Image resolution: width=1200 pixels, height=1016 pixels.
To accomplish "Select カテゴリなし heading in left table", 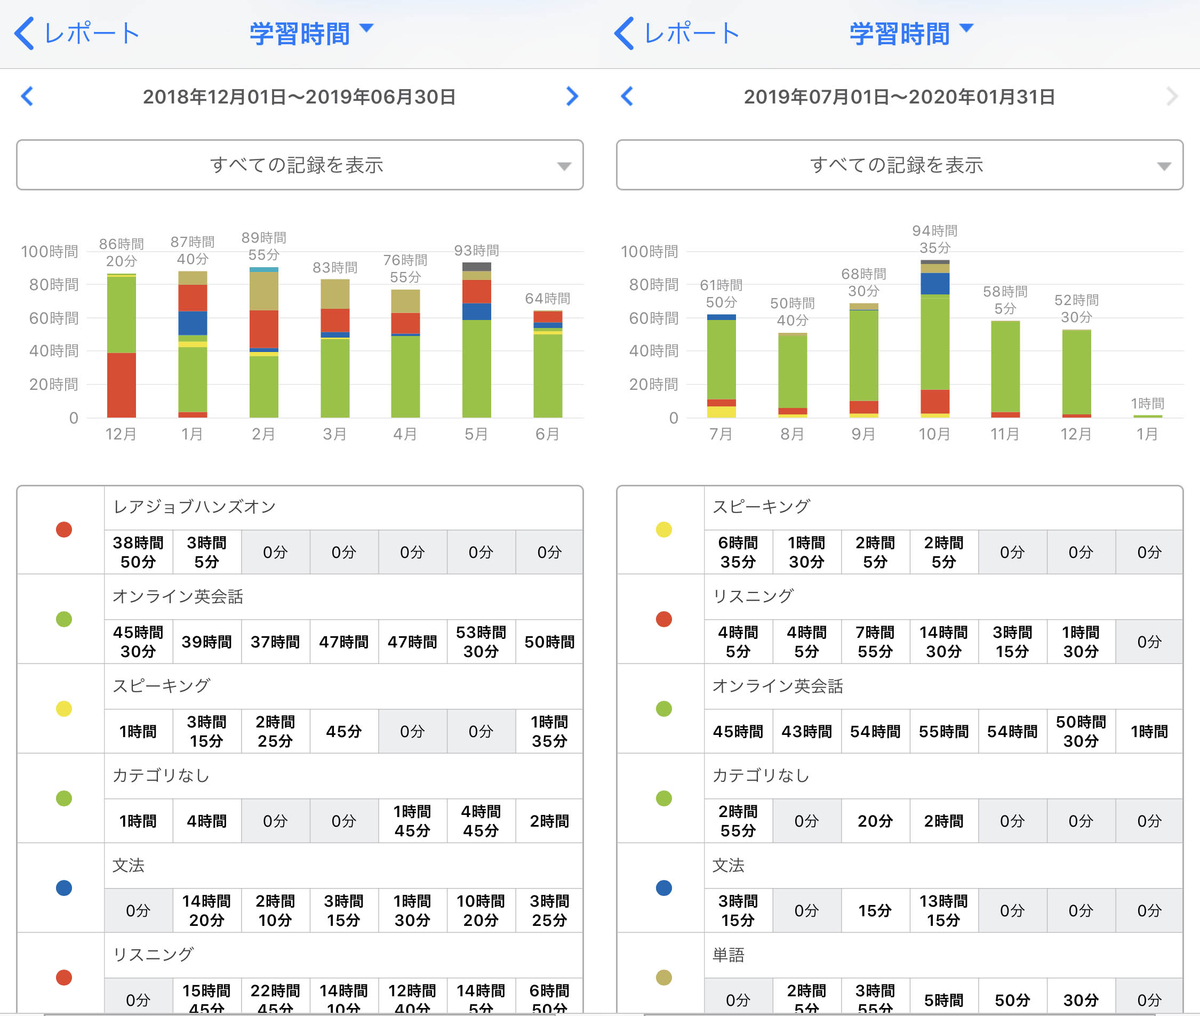I will coord(161,776).
